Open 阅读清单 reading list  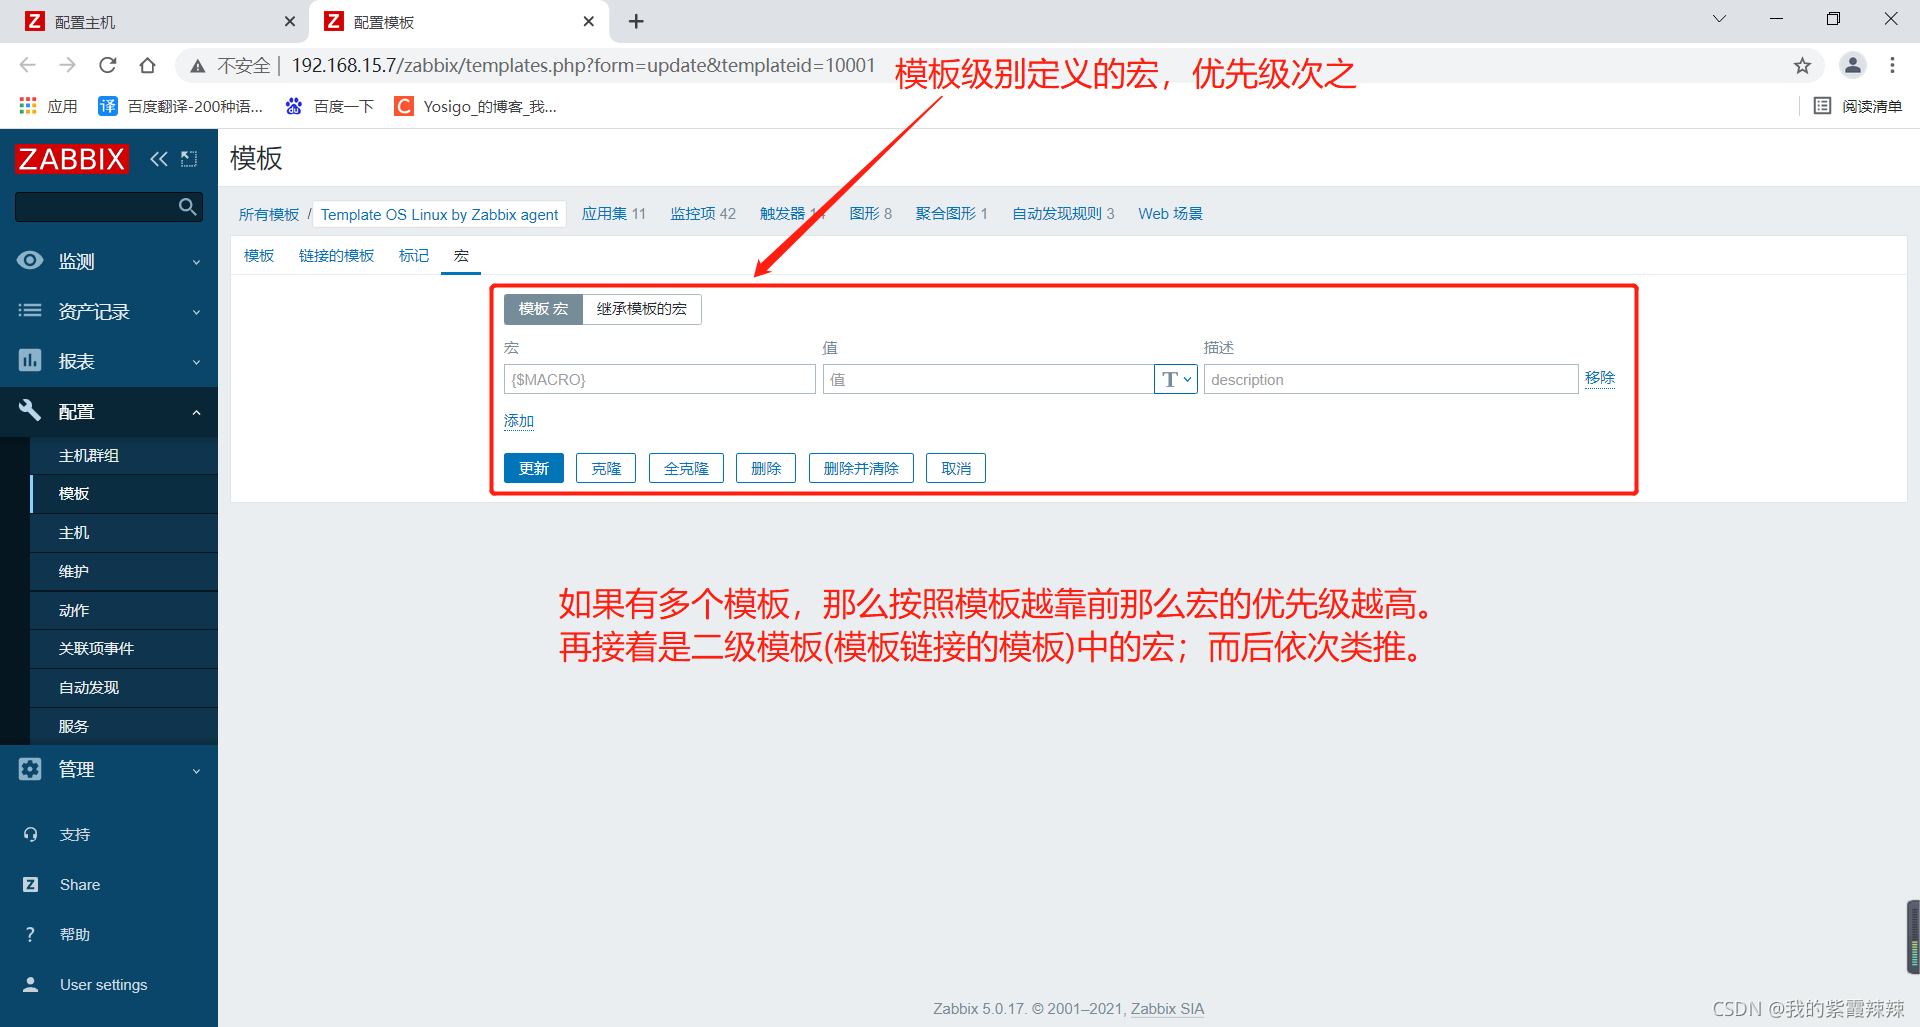click(x=1858, y=106)
